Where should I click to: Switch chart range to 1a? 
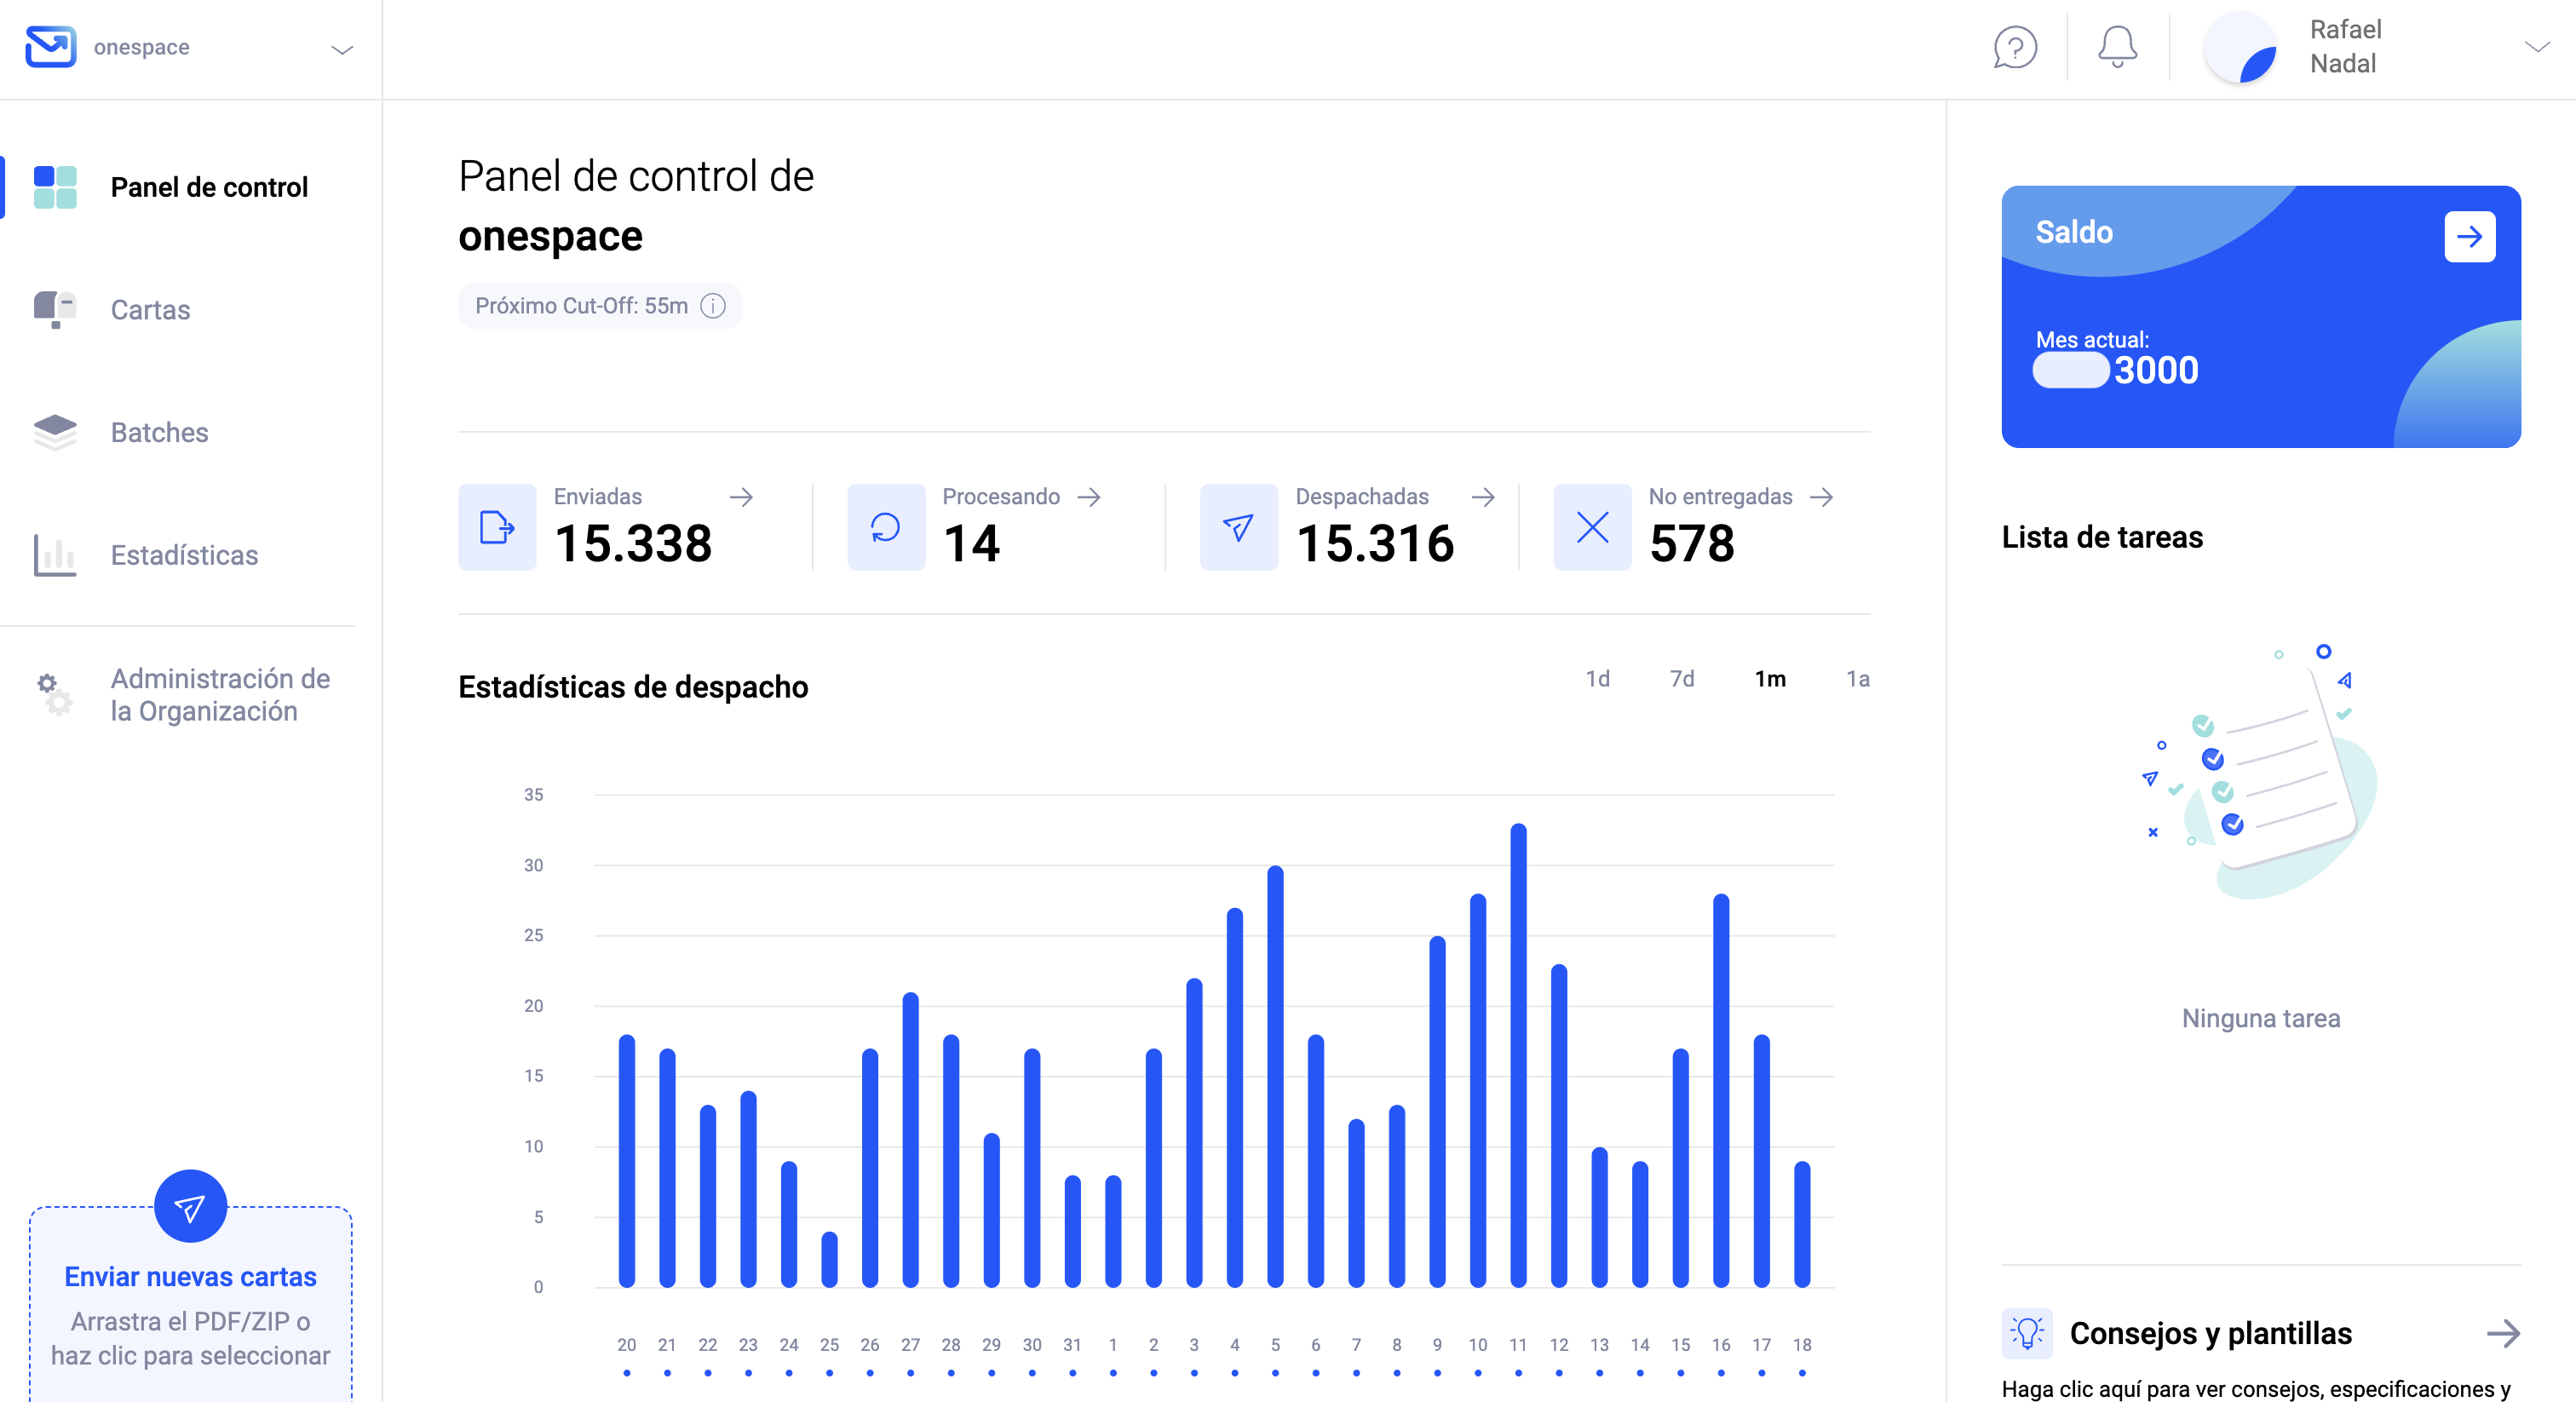pos(1857,679)
